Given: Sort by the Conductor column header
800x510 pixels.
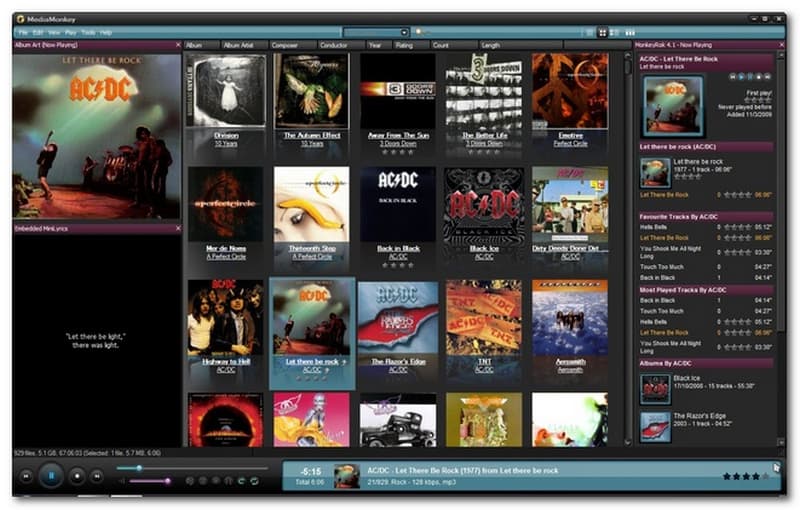Looking at the screenshot, I should (x=341, y=45).
